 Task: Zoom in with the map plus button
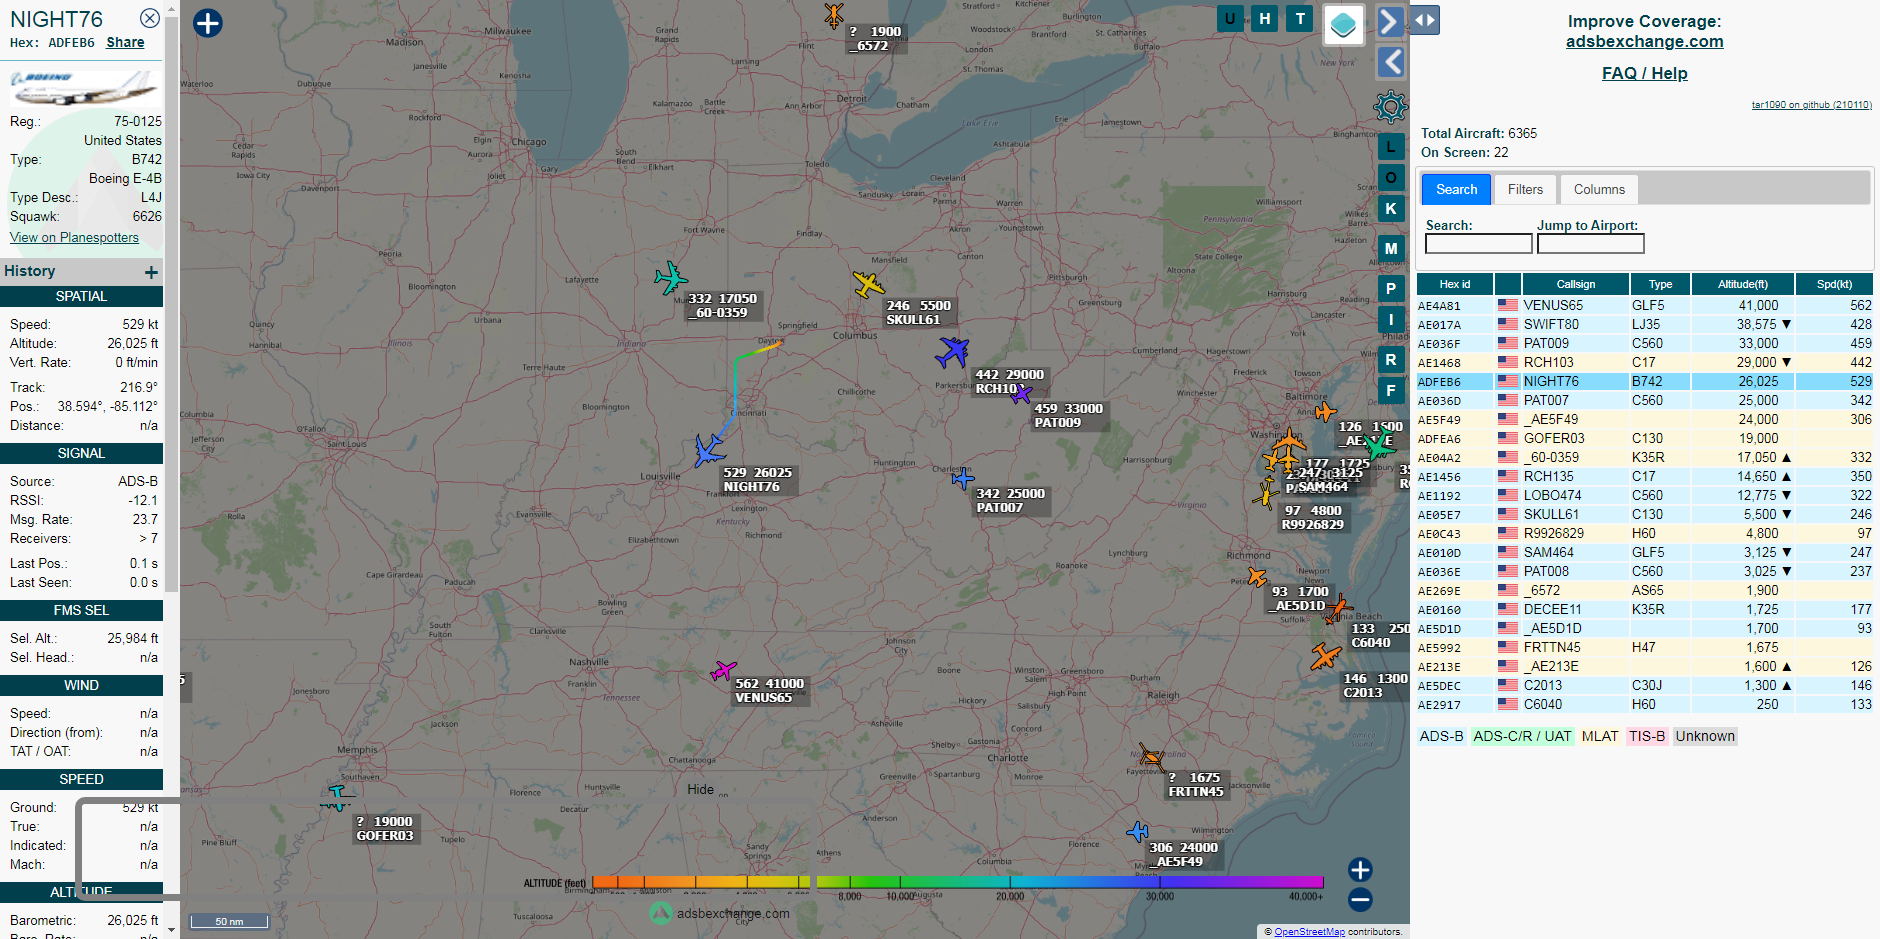click(x=1360, y=869)
